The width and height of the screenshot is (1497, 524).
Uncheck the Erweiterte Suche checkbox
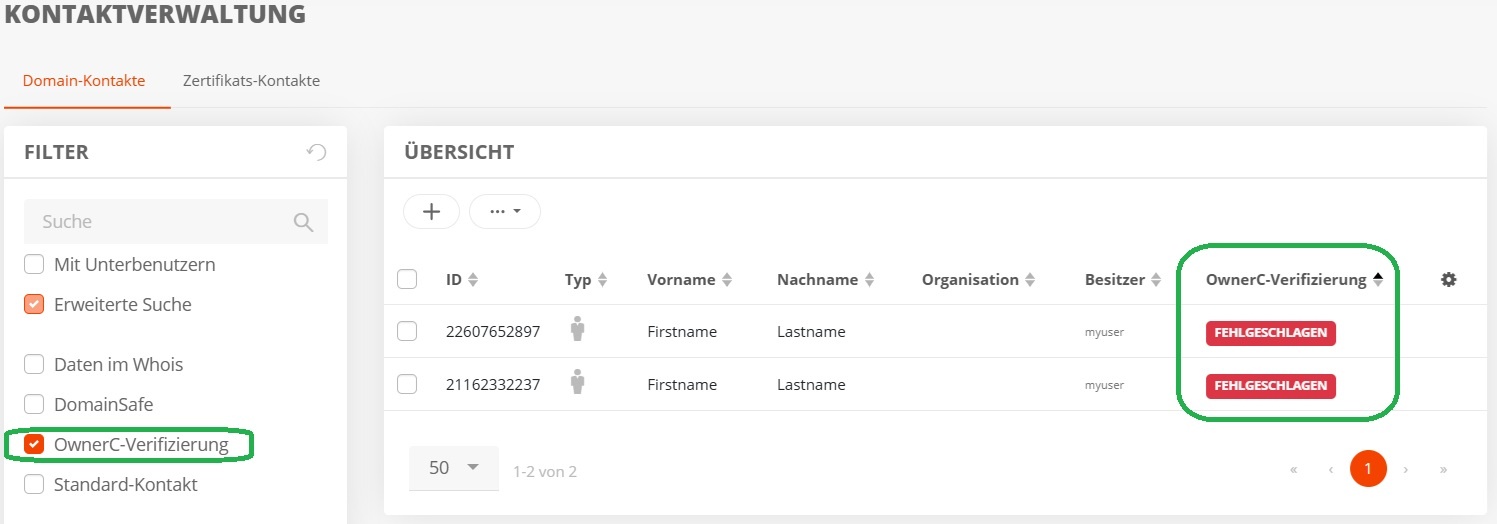click(34, 304)
